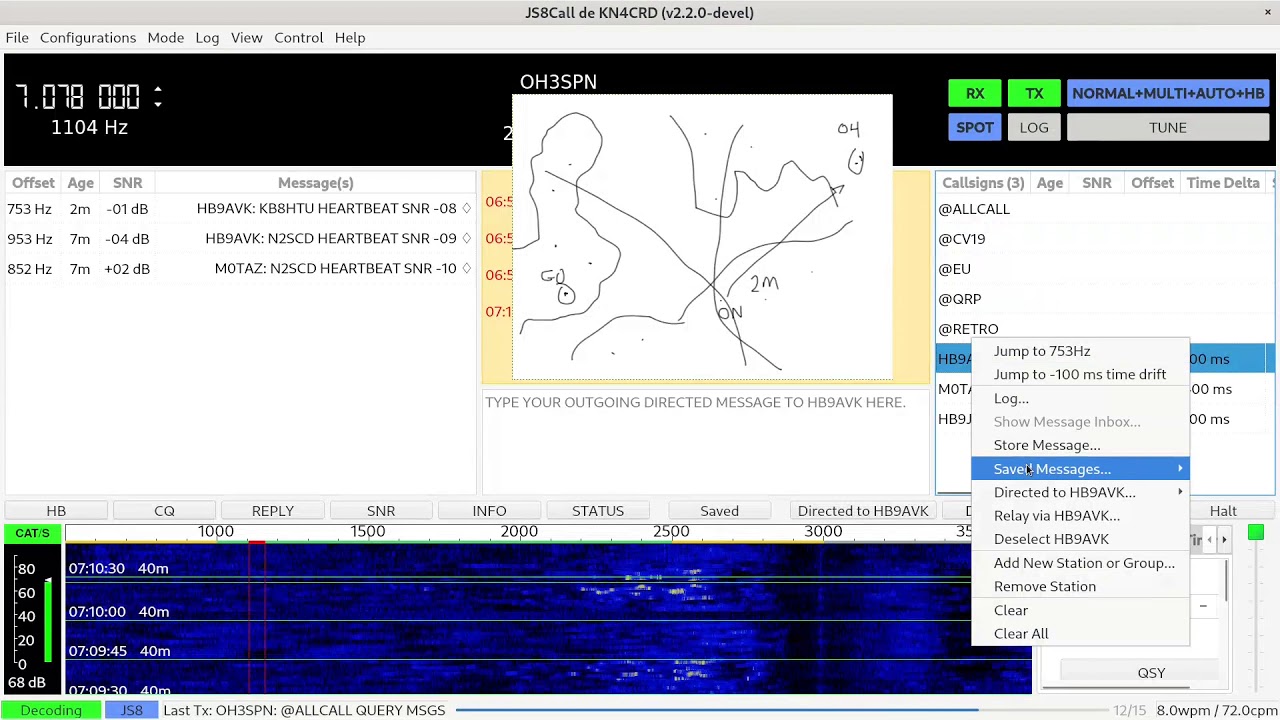Click the NORMAL+MULTI+AUTO+HB mode button

(1168, 93)
